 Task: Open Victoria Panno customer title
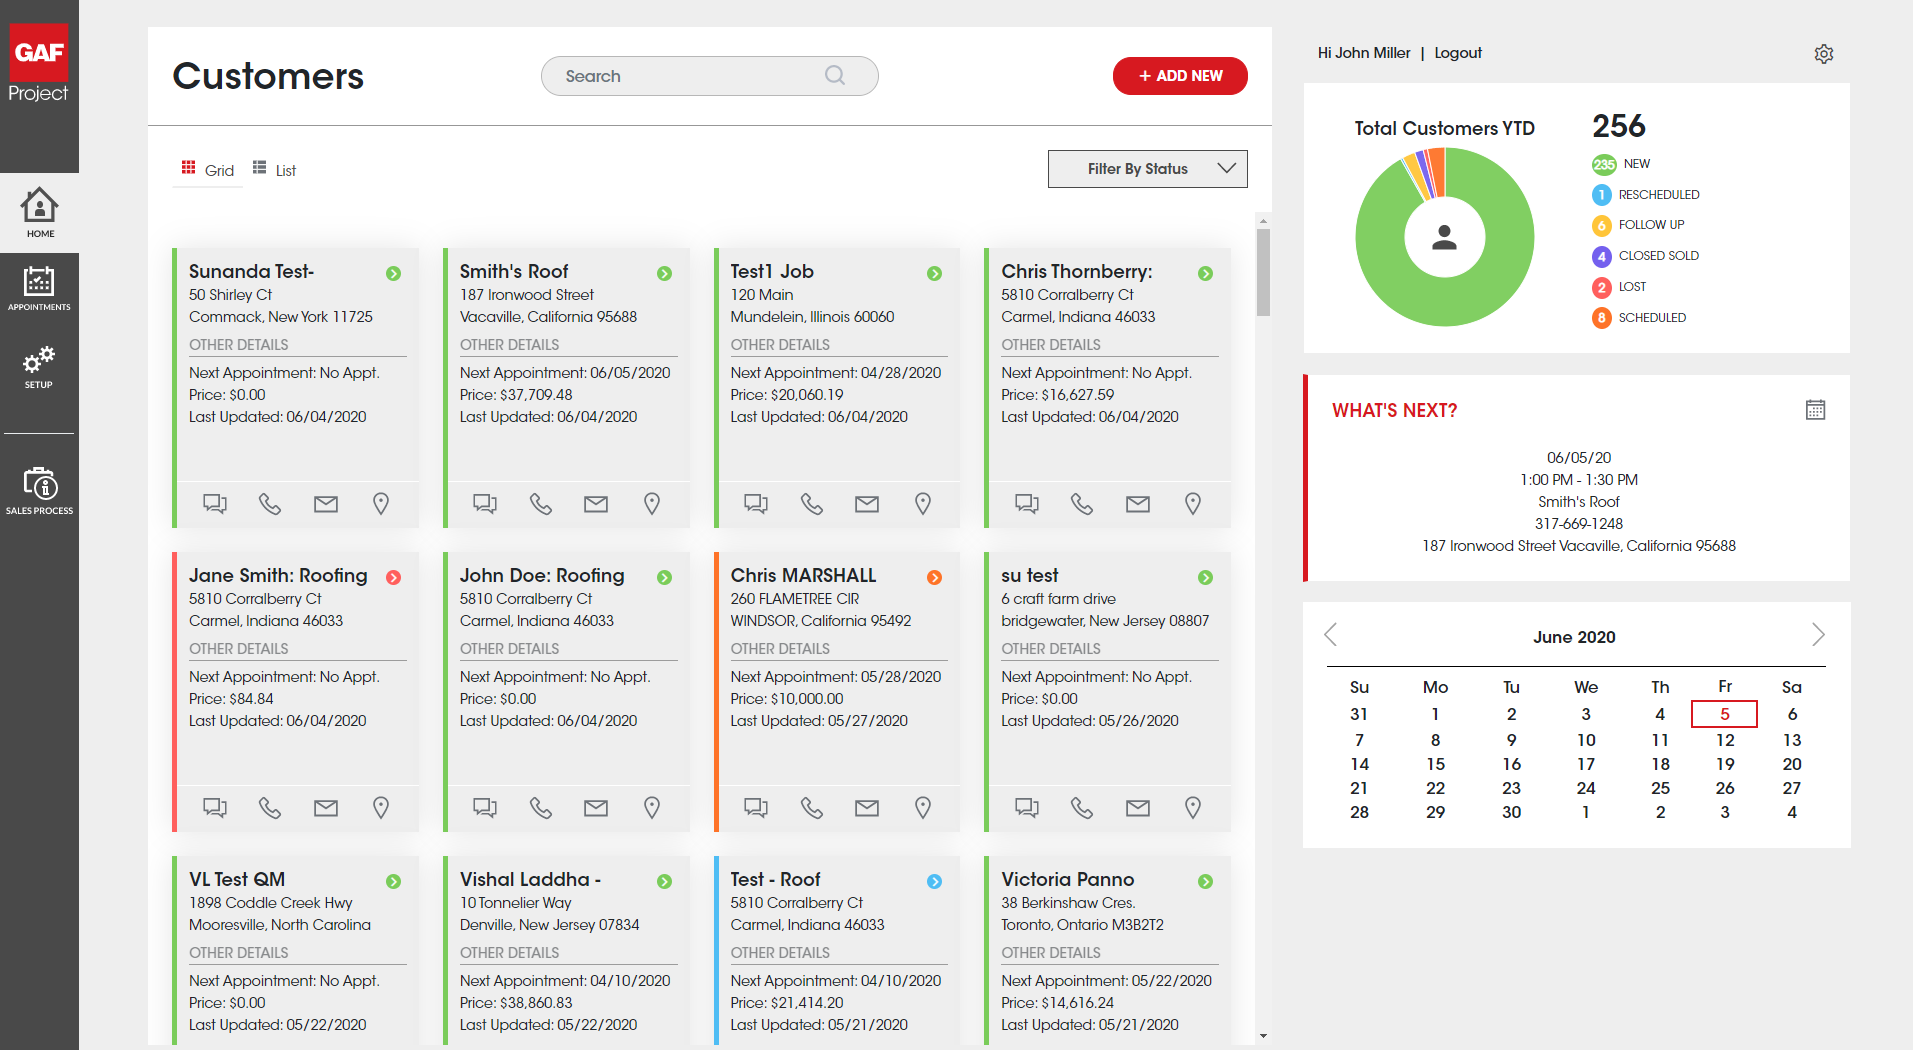point(1068,879)
